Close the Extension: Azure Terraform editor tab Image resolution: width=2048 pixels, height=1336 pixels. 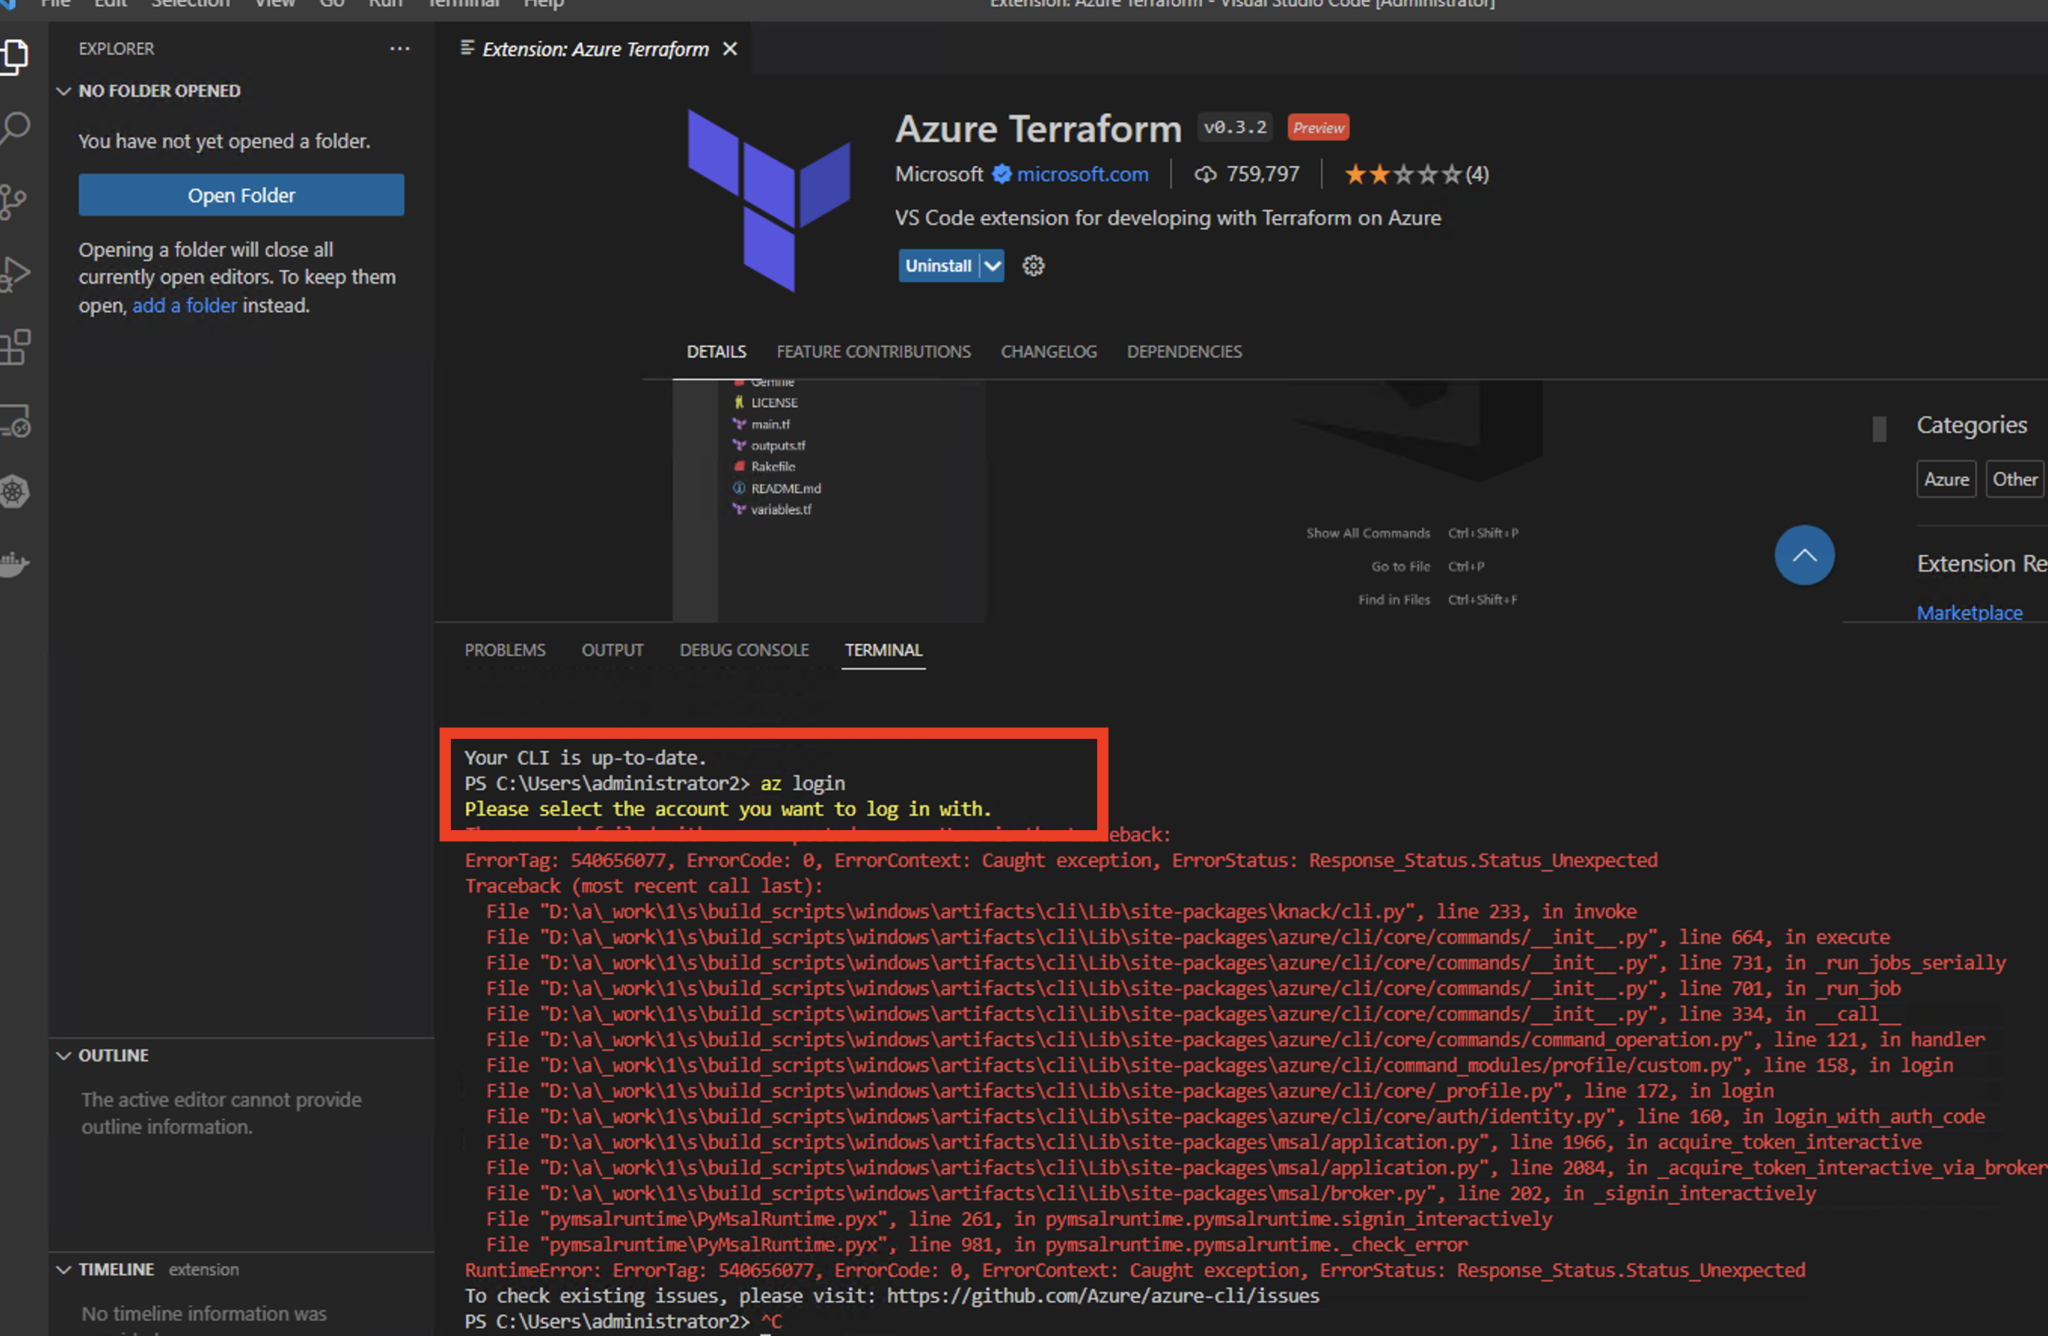pyautogui.click(x=730, y=48)
